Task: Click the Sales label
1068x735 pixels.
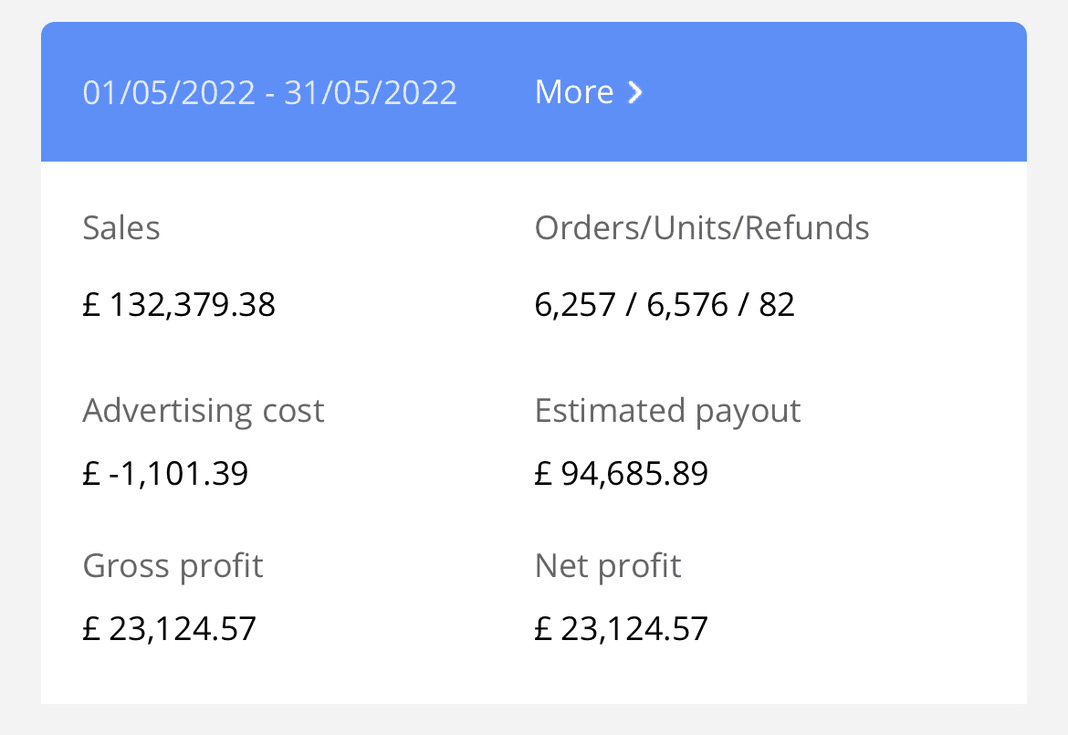Action: click(121, 228)
